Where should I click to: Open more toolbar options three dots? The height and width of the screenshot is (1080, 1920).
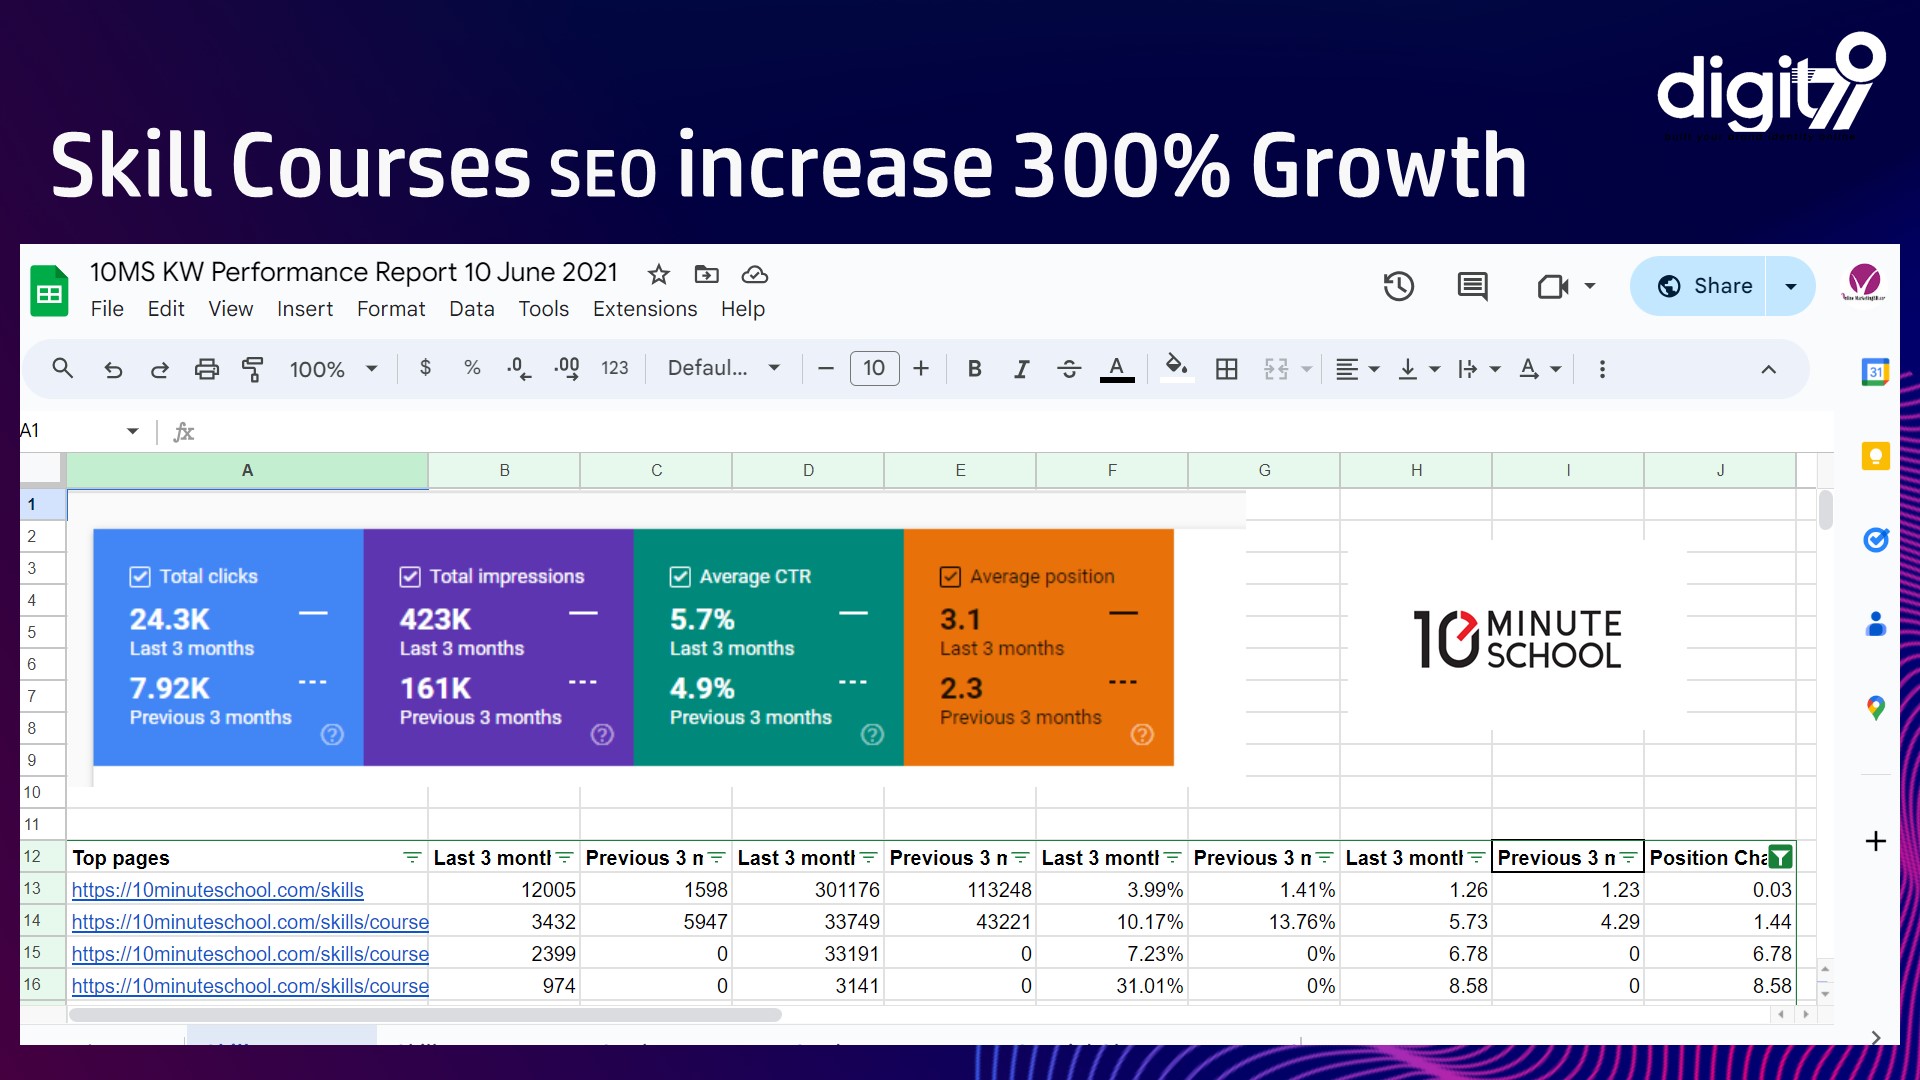[x=1602, y=369]
